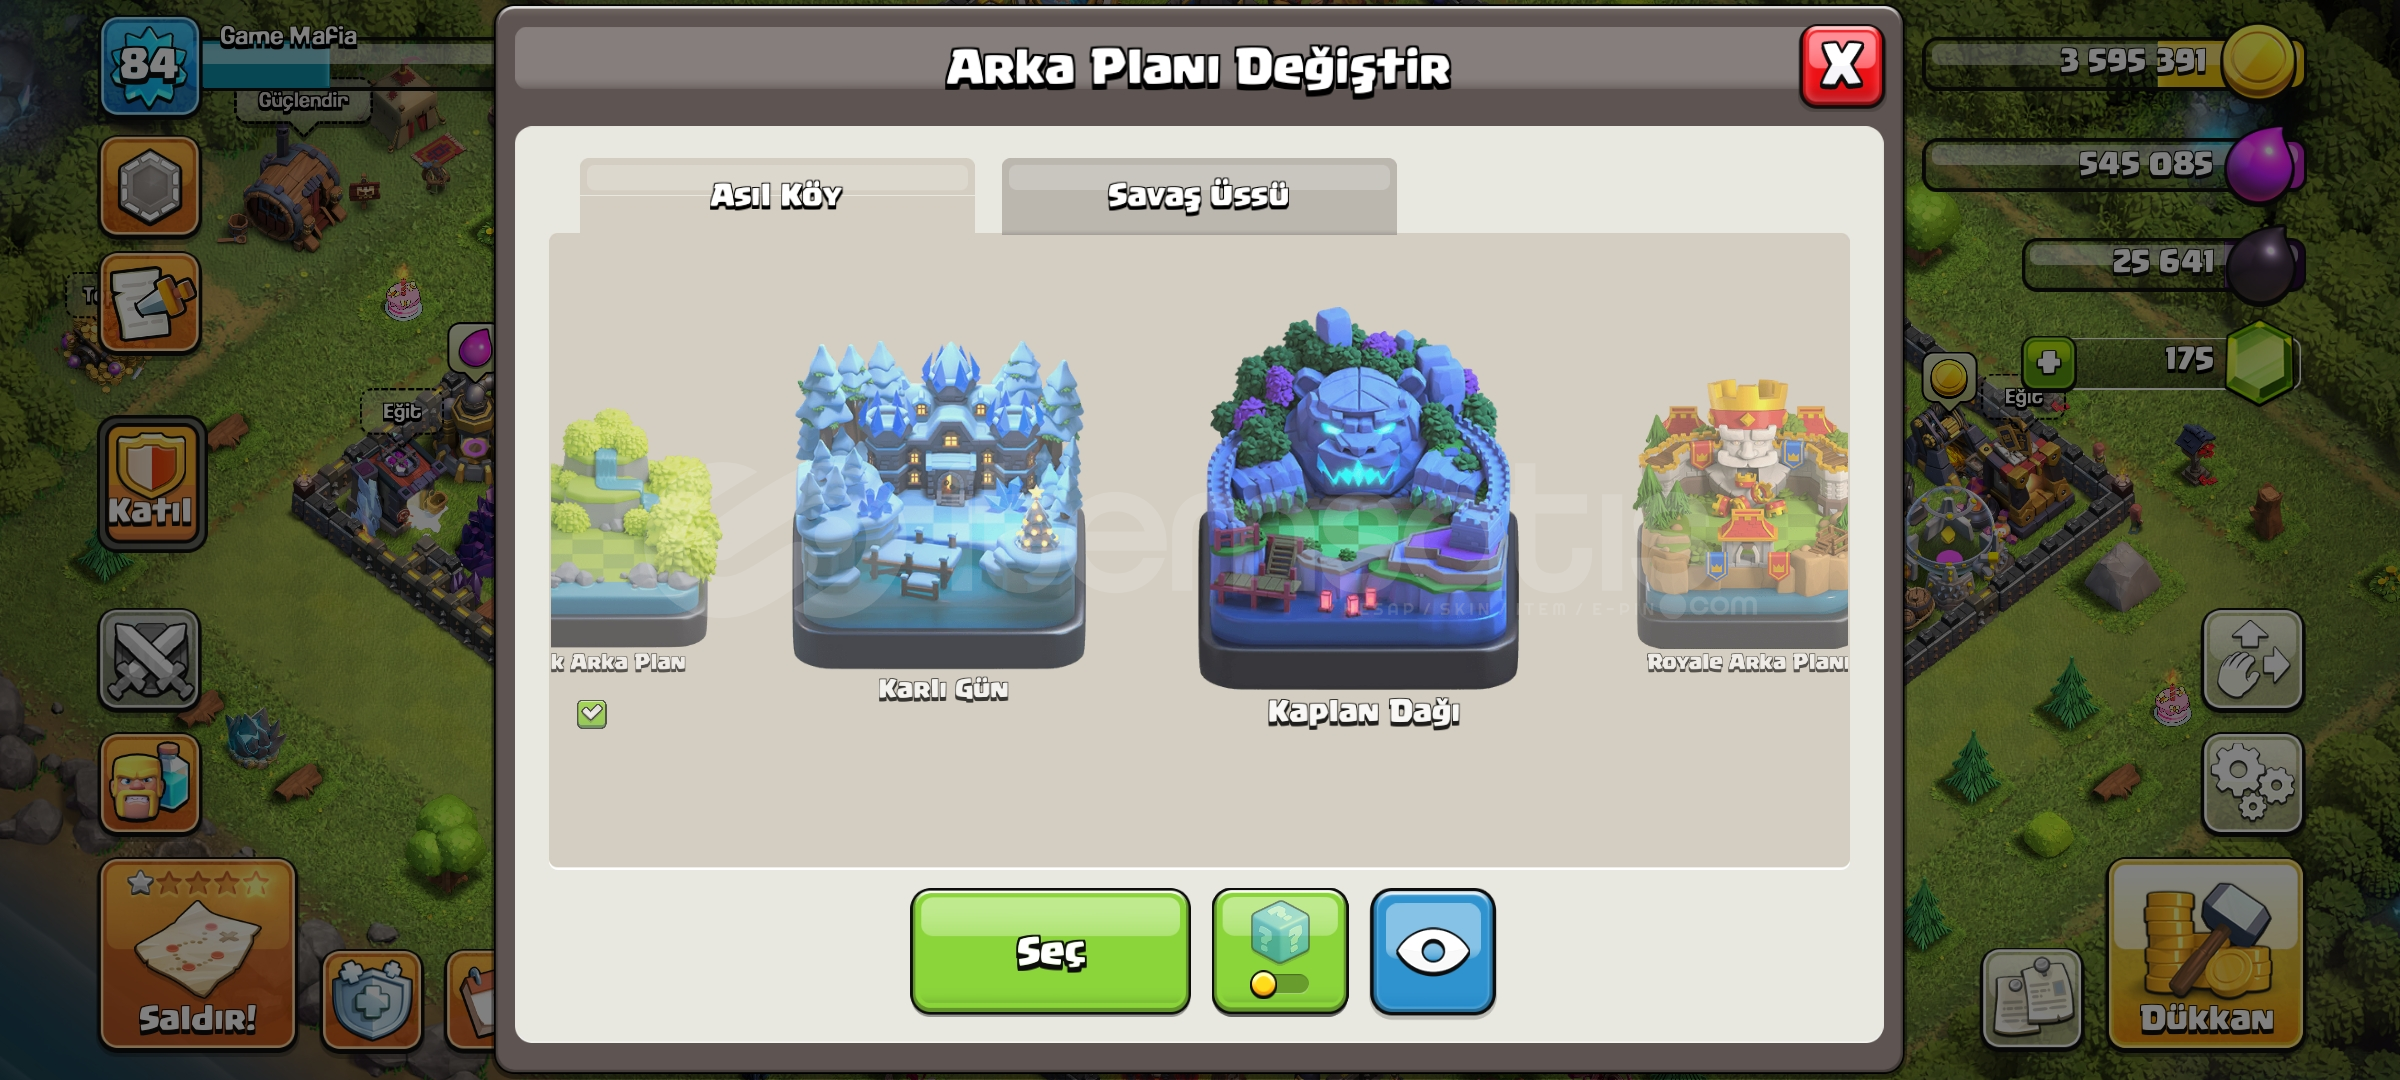Toggle the random scenery dice switch

[1280, 951]
